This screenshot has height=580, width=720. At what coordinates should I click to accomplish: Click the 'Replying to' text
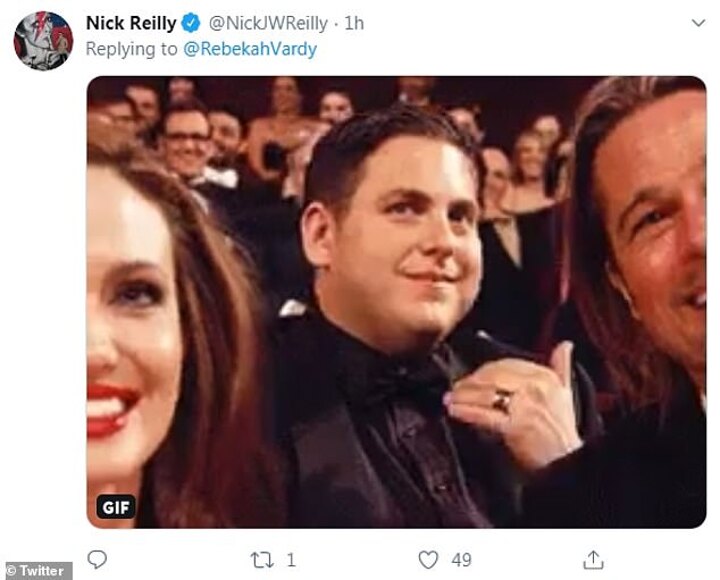pos(130,48)
